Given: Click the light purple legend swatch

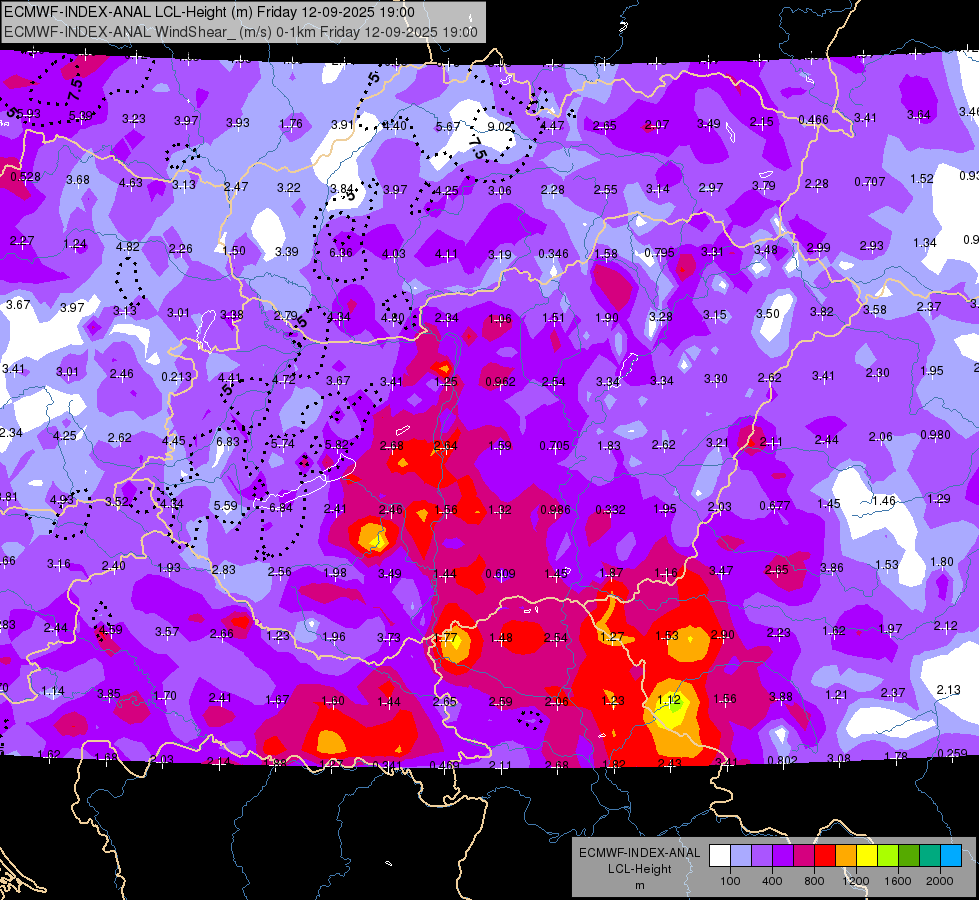Looking at the screenshot, I should [762, 855].
